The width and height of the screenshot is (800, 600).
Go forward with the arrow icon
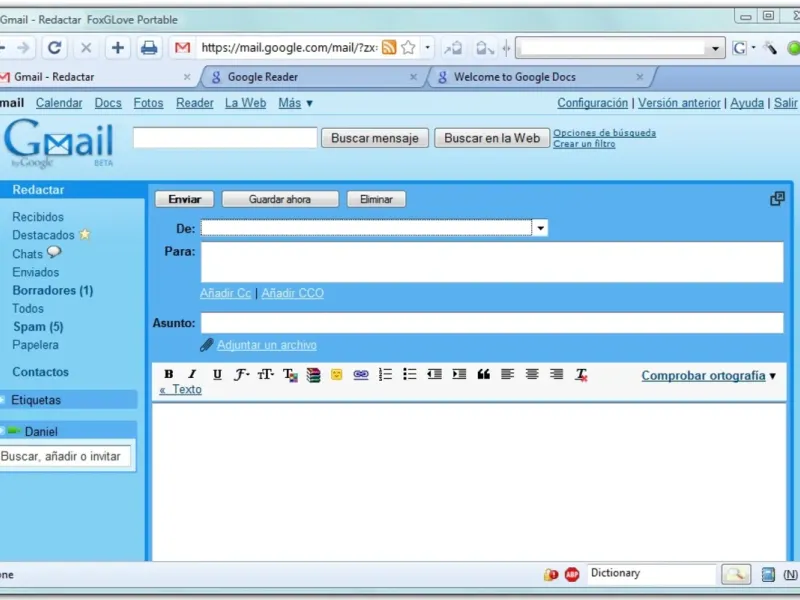[23, 48]
